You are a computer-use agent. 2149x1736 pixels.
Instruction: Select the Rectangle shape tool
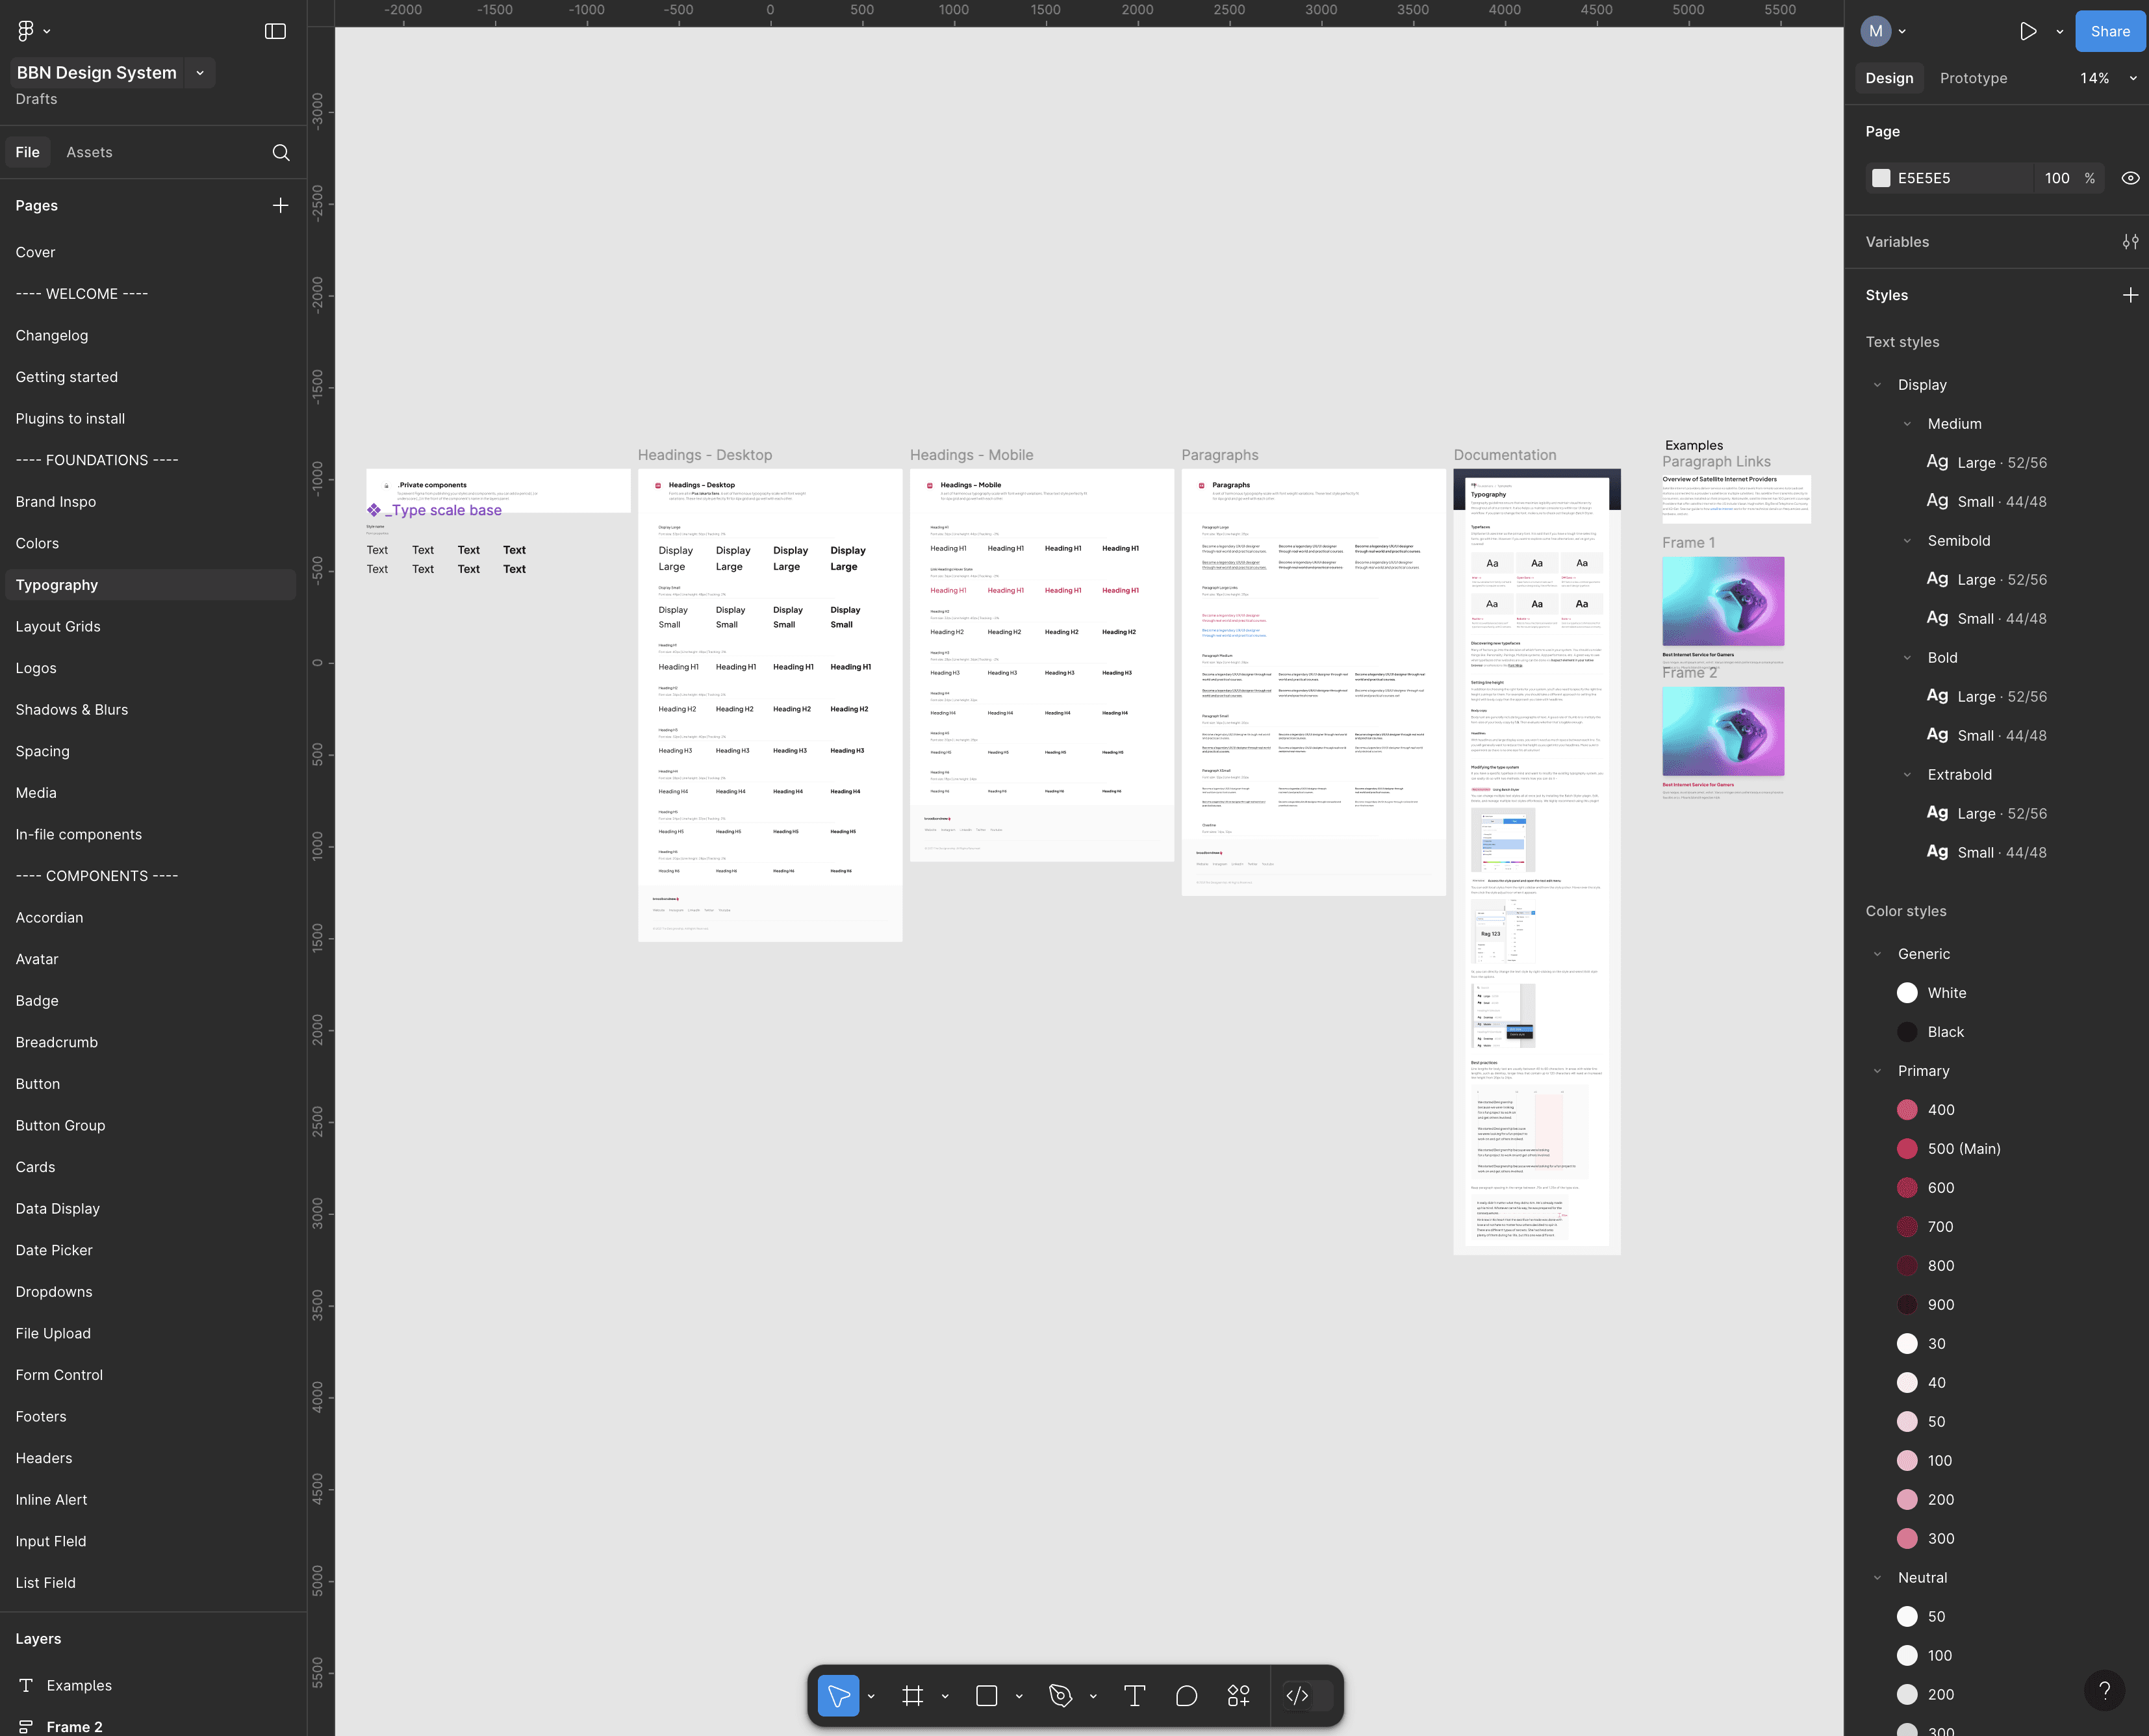[x=986, y=1695]
